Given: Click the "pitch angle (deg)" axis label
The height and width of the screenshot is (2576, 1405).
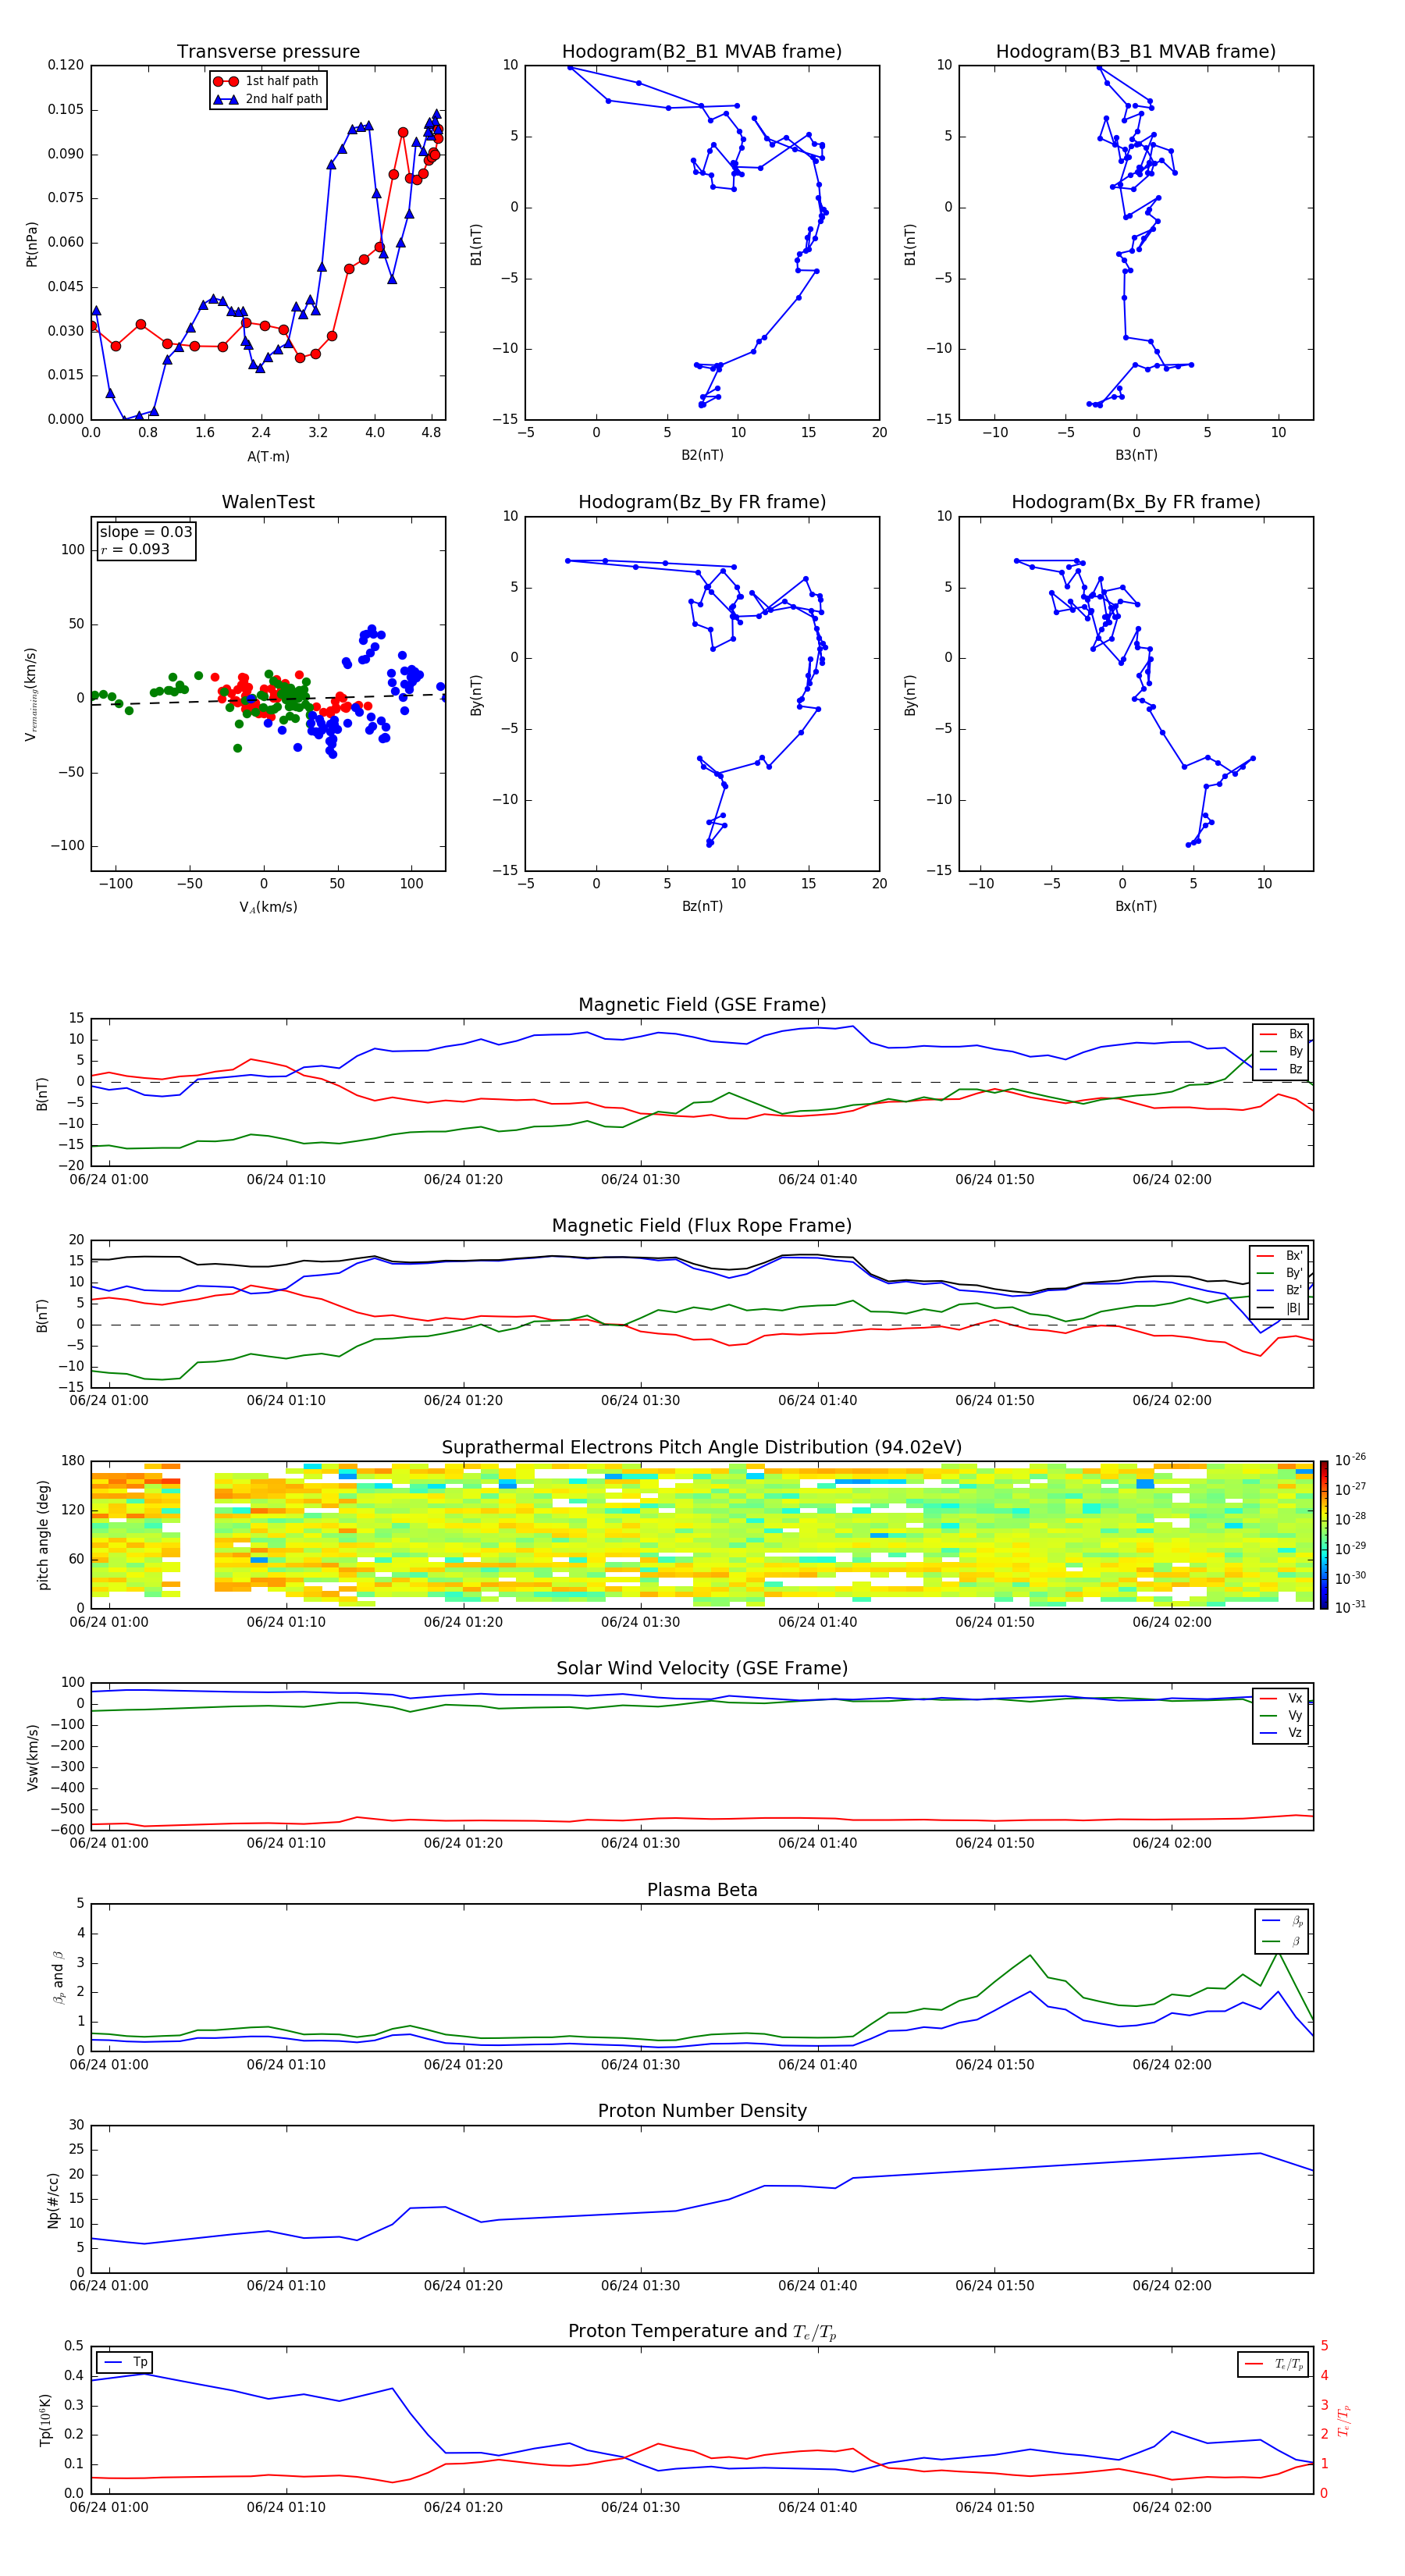Looking at the screenshot, I should click(x=43, y=1535).
